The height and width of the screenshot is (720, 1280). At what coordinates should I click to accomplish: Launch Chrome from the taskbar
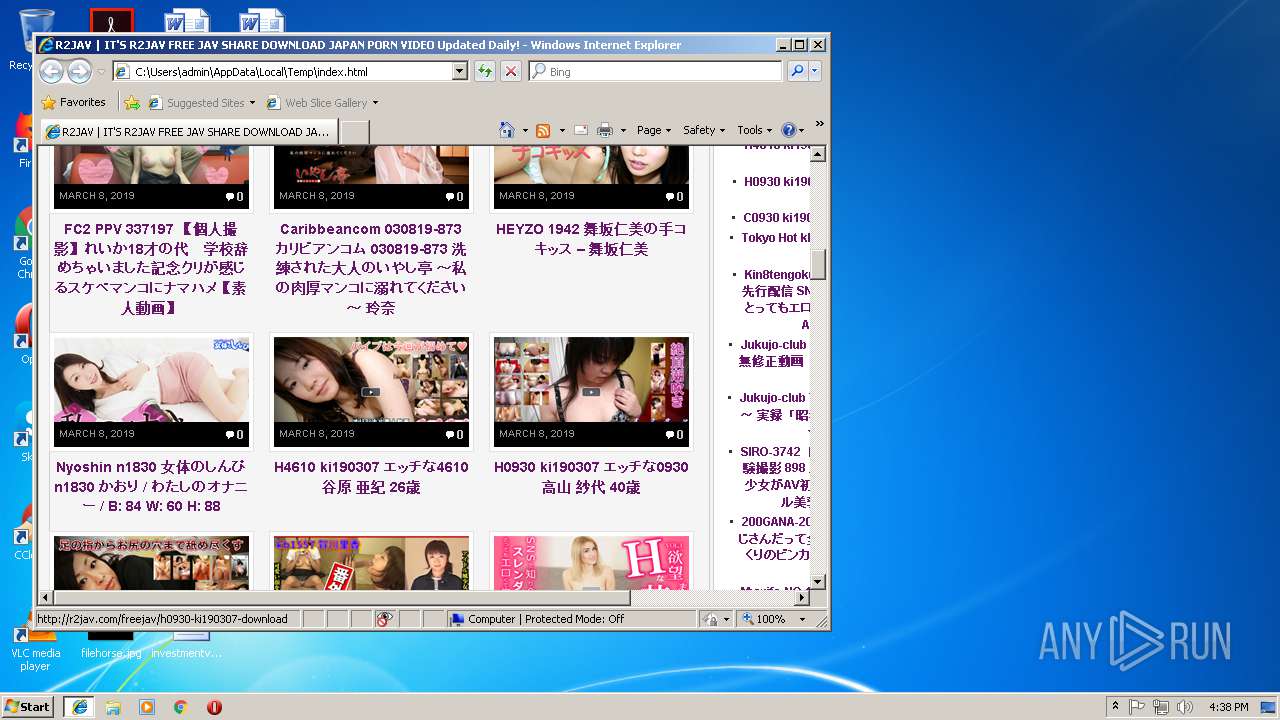180,706
